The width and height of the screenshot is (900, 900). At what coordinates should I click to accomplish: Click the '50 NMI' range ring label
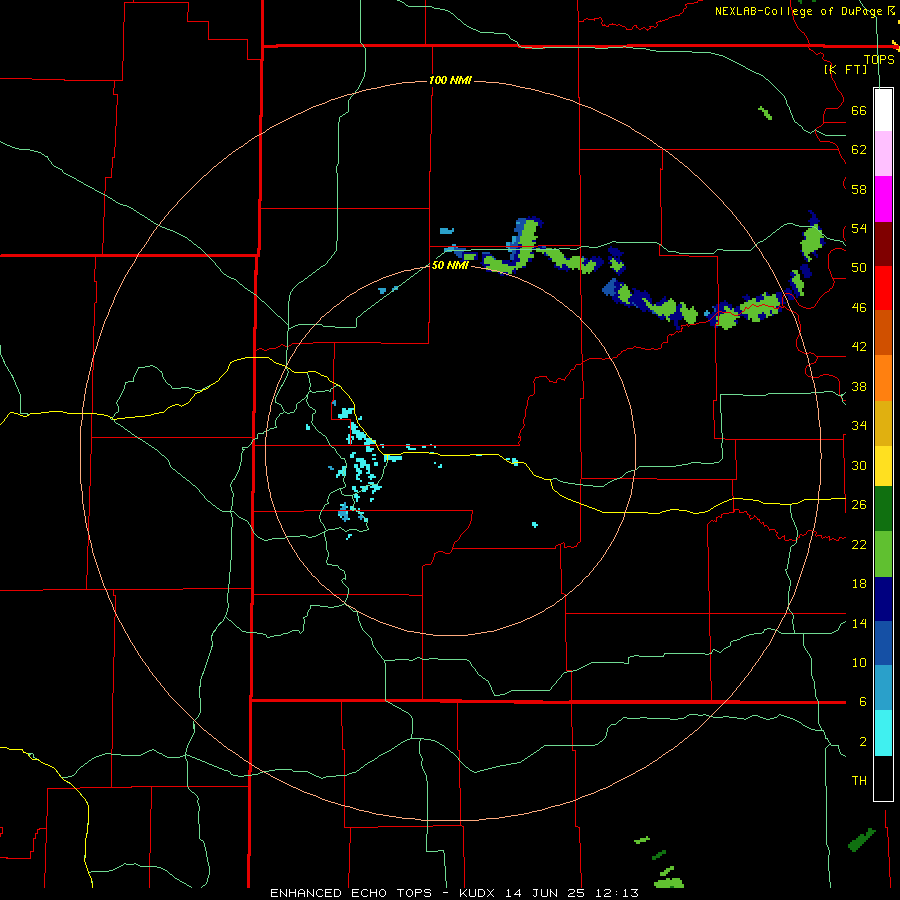click(449, 265)
